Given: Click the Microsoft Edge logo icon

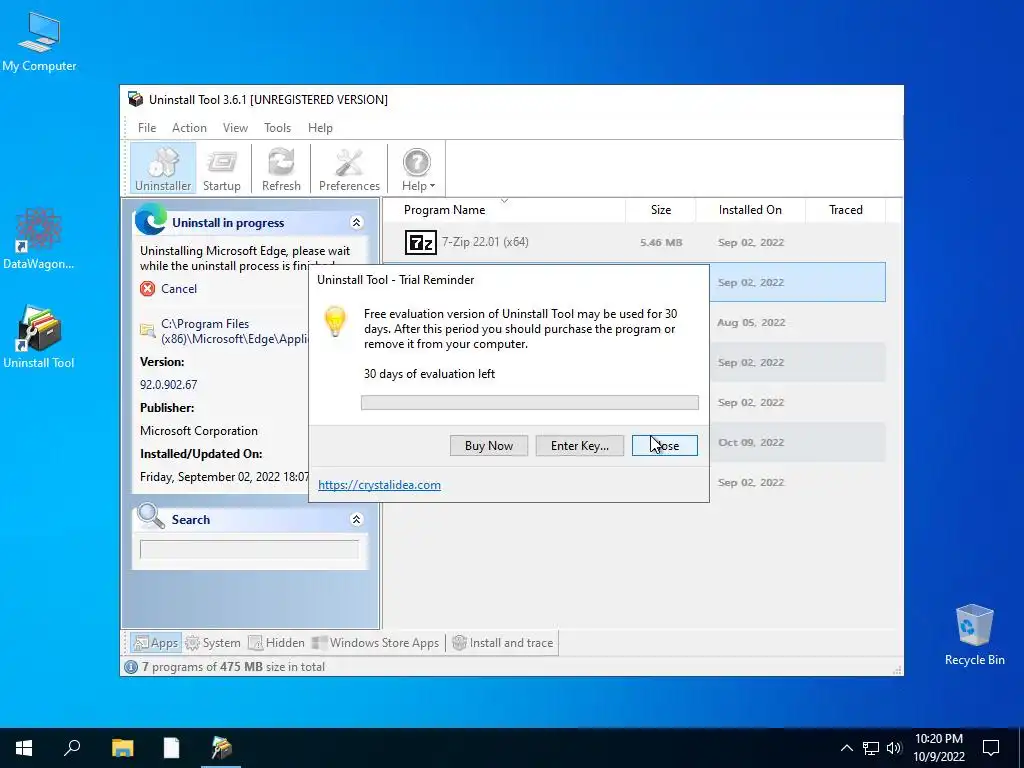Looking at the screenshot, I should pos(151,219).
